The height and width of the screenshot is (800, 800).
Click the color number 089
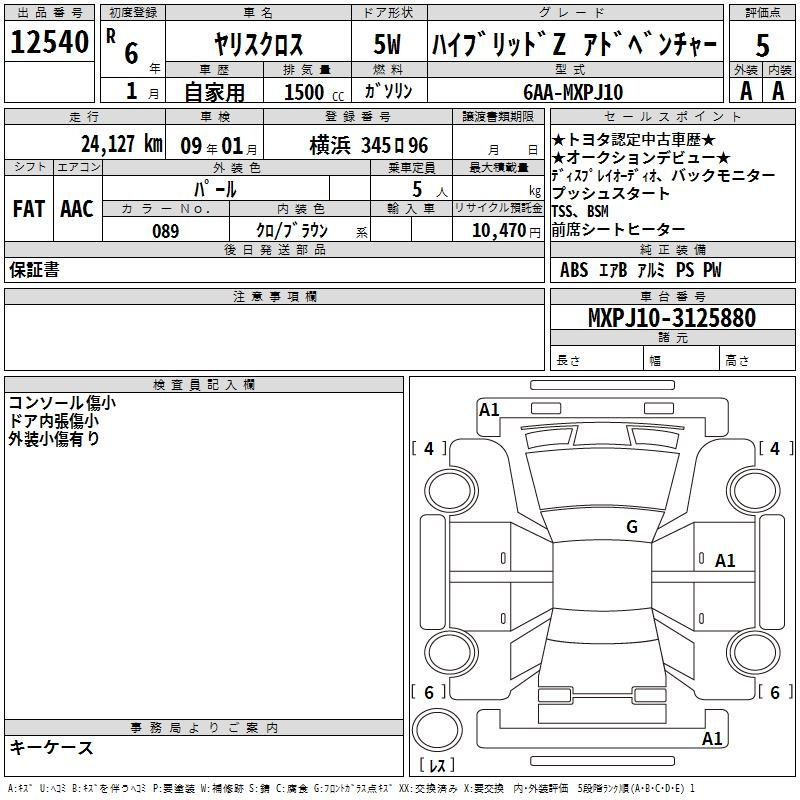click(166, 231)
